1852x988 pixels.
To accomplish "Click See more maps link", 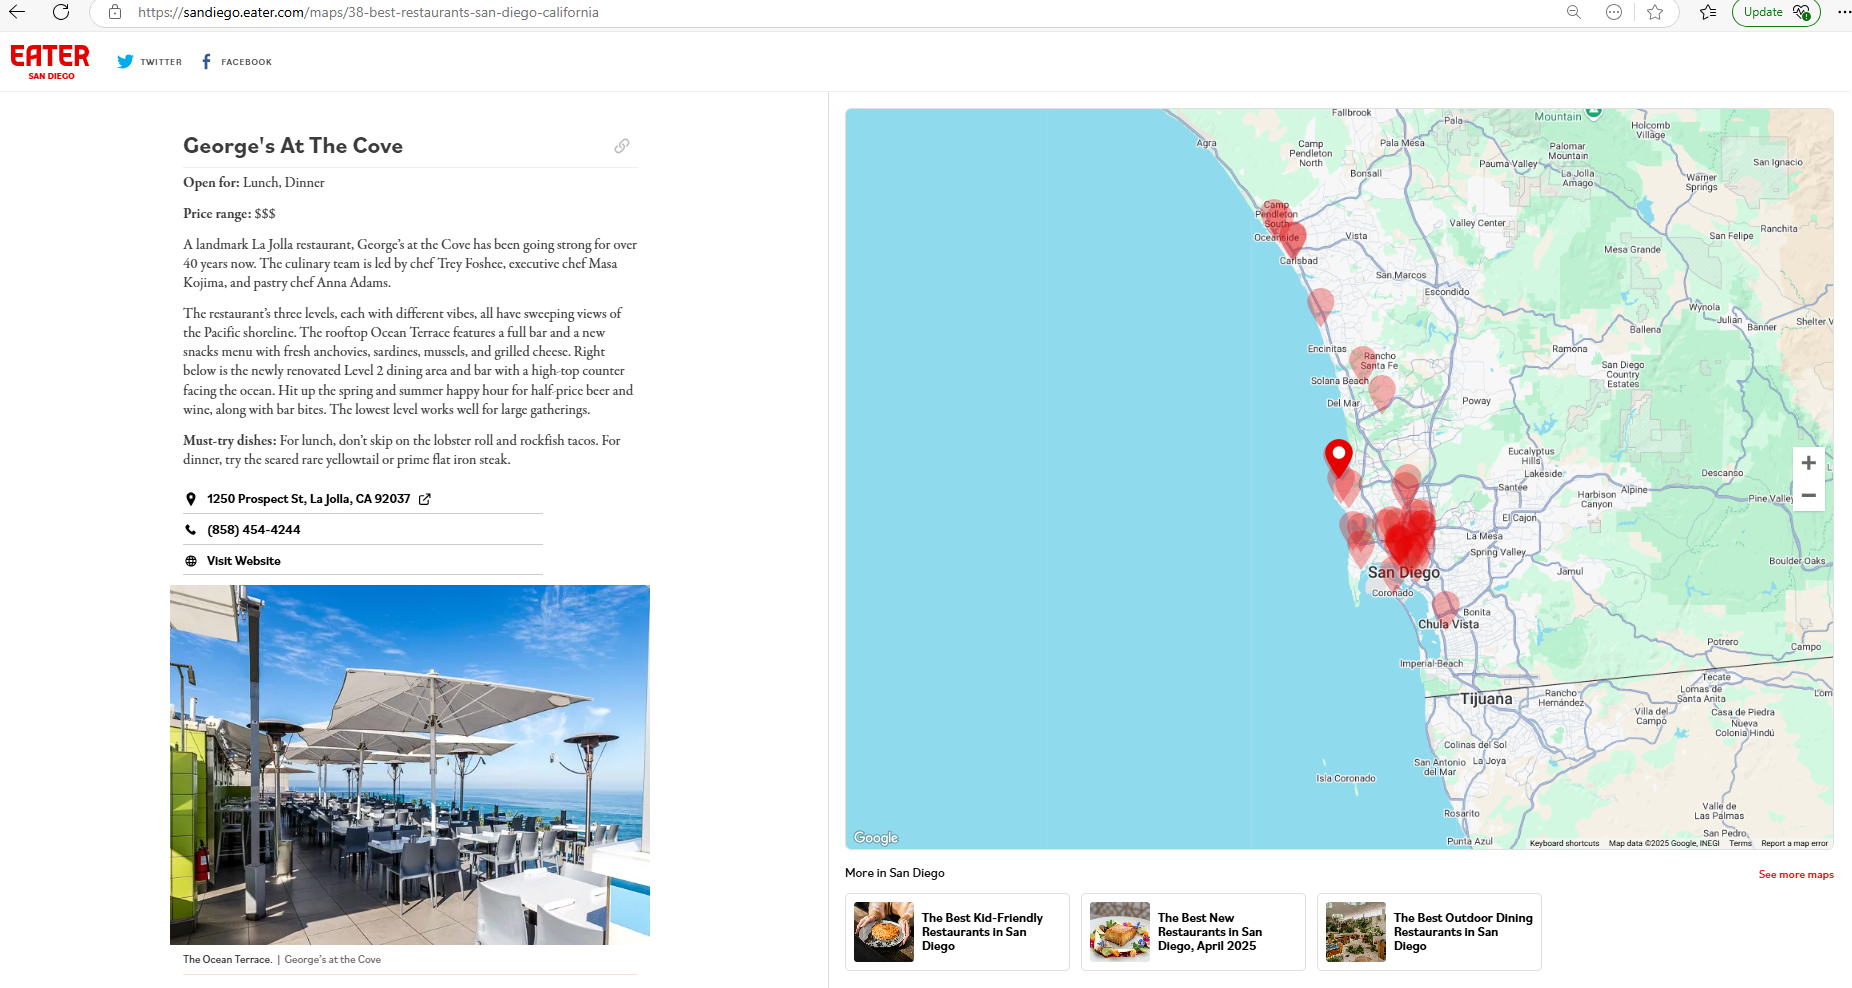I will coord(1796,874).
